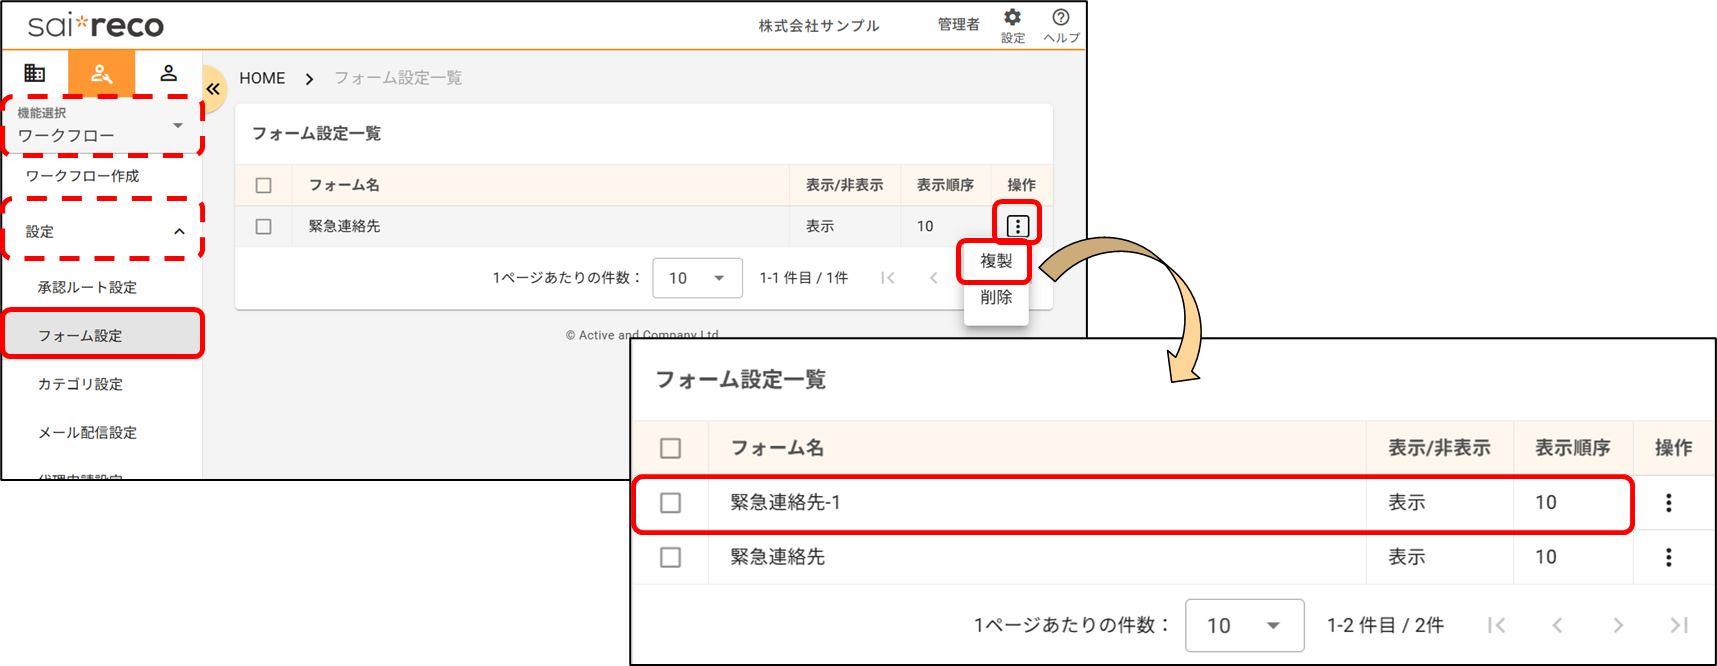Check the 緊急連絡先 row in upper list
The image size is (1717, 666).
click(x=264, y=227)
